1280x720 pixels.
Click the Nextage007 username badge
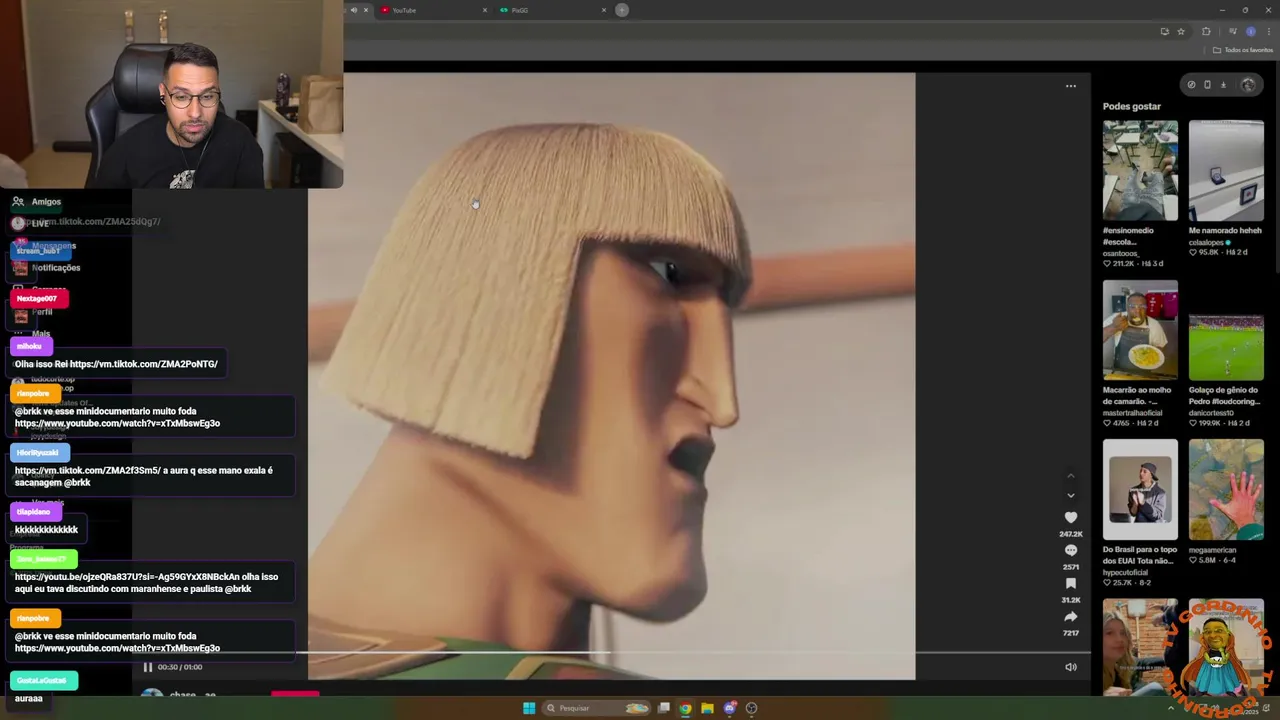pyautogui.click(x=37, y=298)
